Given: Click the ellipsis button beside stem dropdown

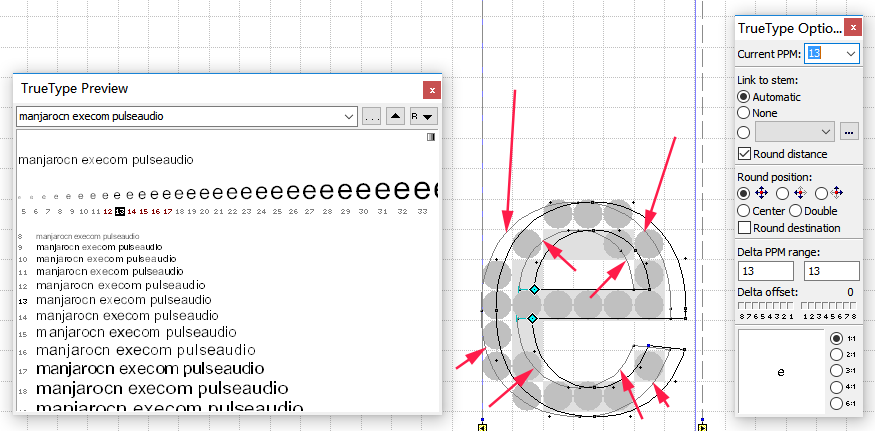Looking at the screenshot, I should pyautogui.click(x=849, y=132).
